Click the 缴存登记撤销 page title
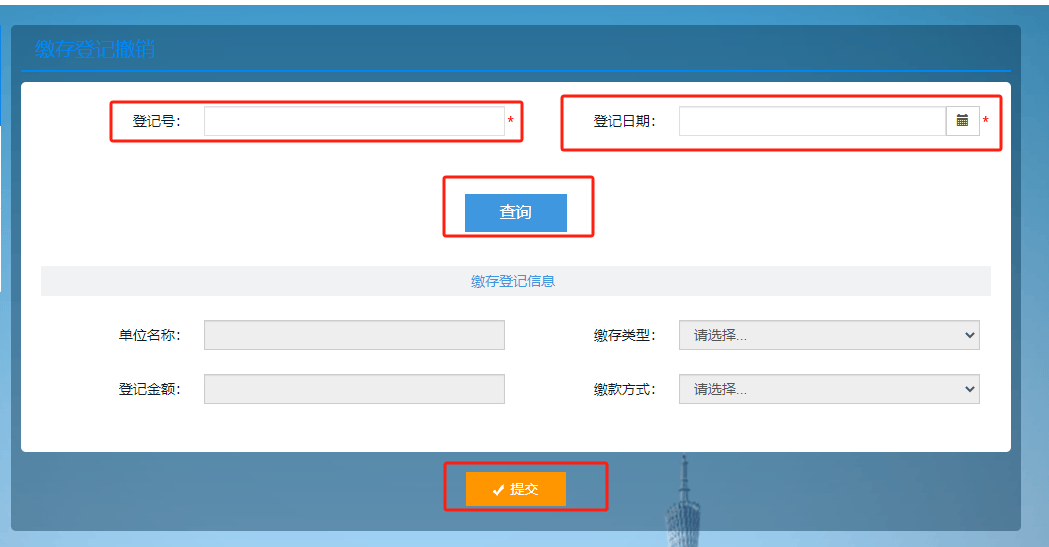Viewport: 1049px width, 547px height. [95, 49]
